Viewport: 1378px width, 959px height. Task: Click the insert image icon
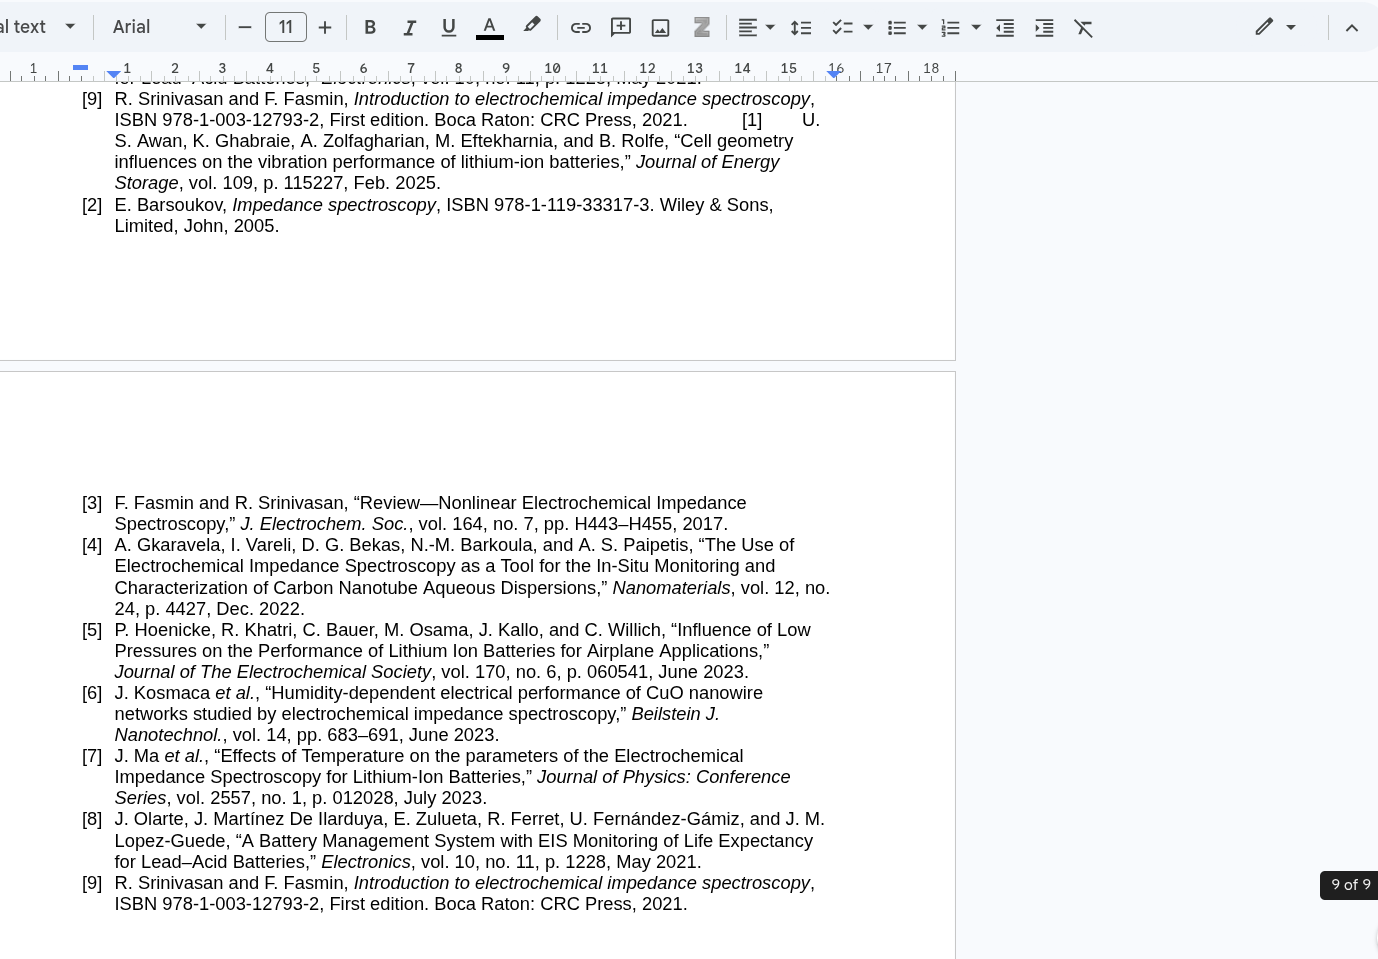tap(661, 27)
